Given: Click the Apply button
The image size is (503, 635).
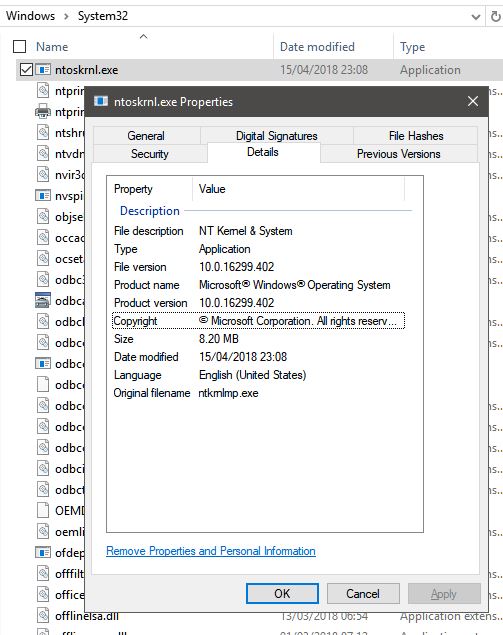Looking at the screenshot, I should coord(444,594).
